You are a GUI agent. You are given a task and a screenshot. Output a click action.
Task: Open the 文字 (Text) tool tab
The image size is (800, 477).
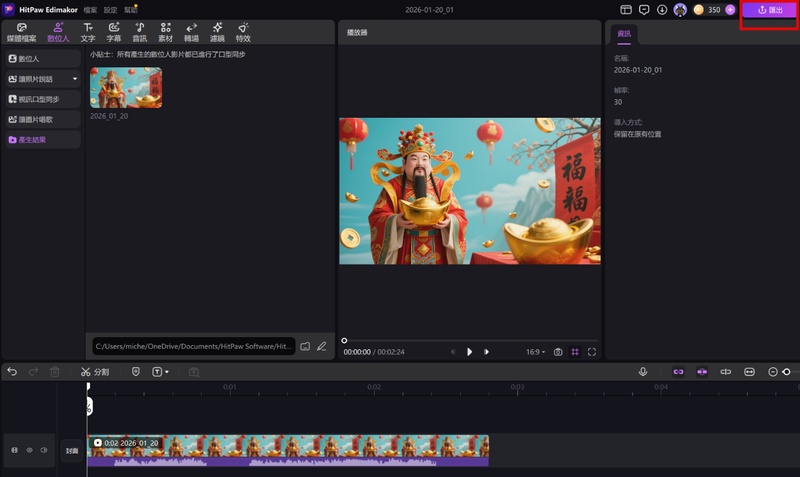[88, 31]
